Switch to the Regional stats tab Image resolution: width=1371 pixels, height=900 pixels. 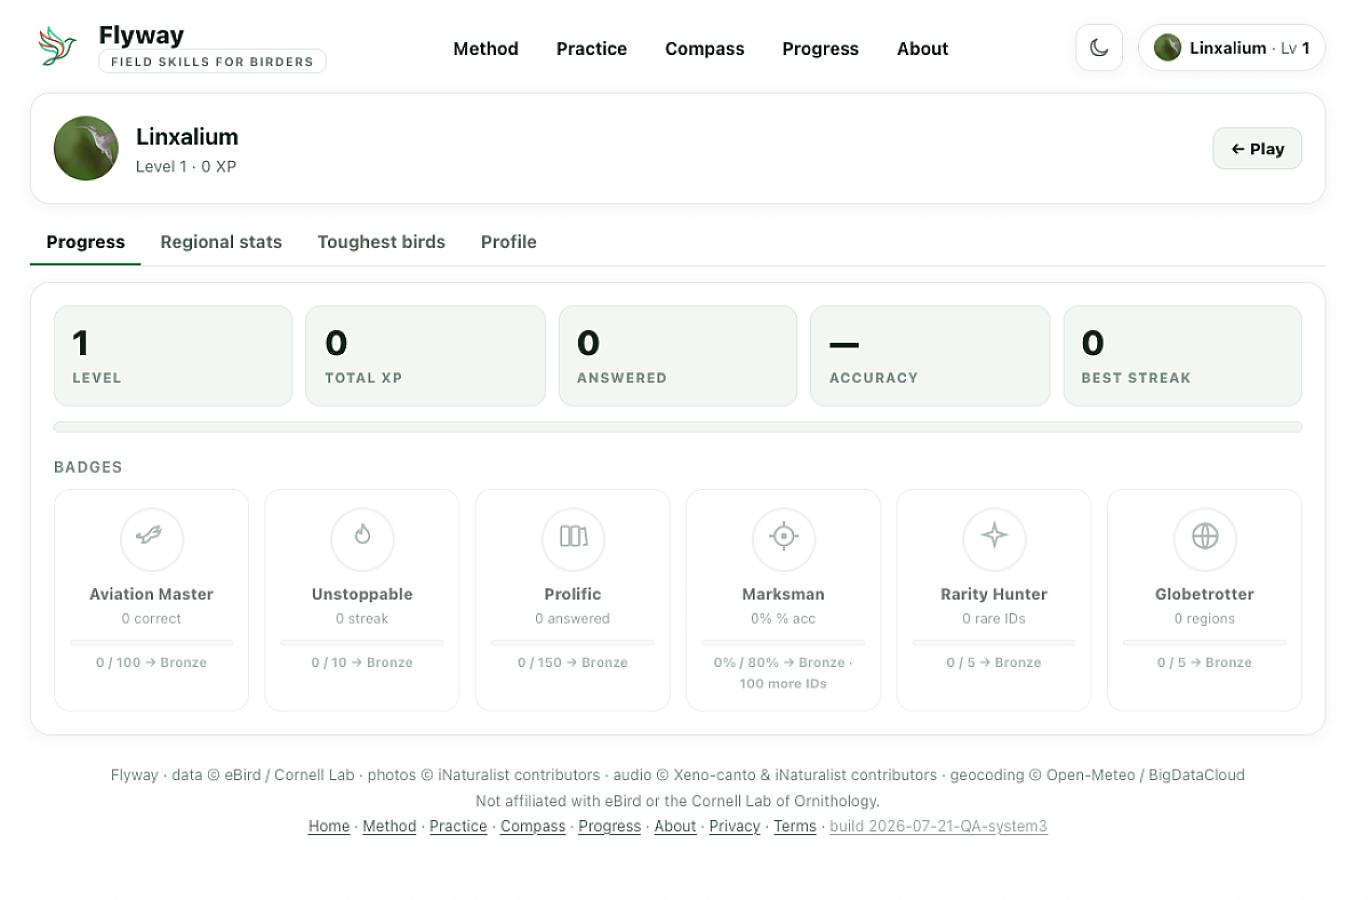[x=221, y=242]
